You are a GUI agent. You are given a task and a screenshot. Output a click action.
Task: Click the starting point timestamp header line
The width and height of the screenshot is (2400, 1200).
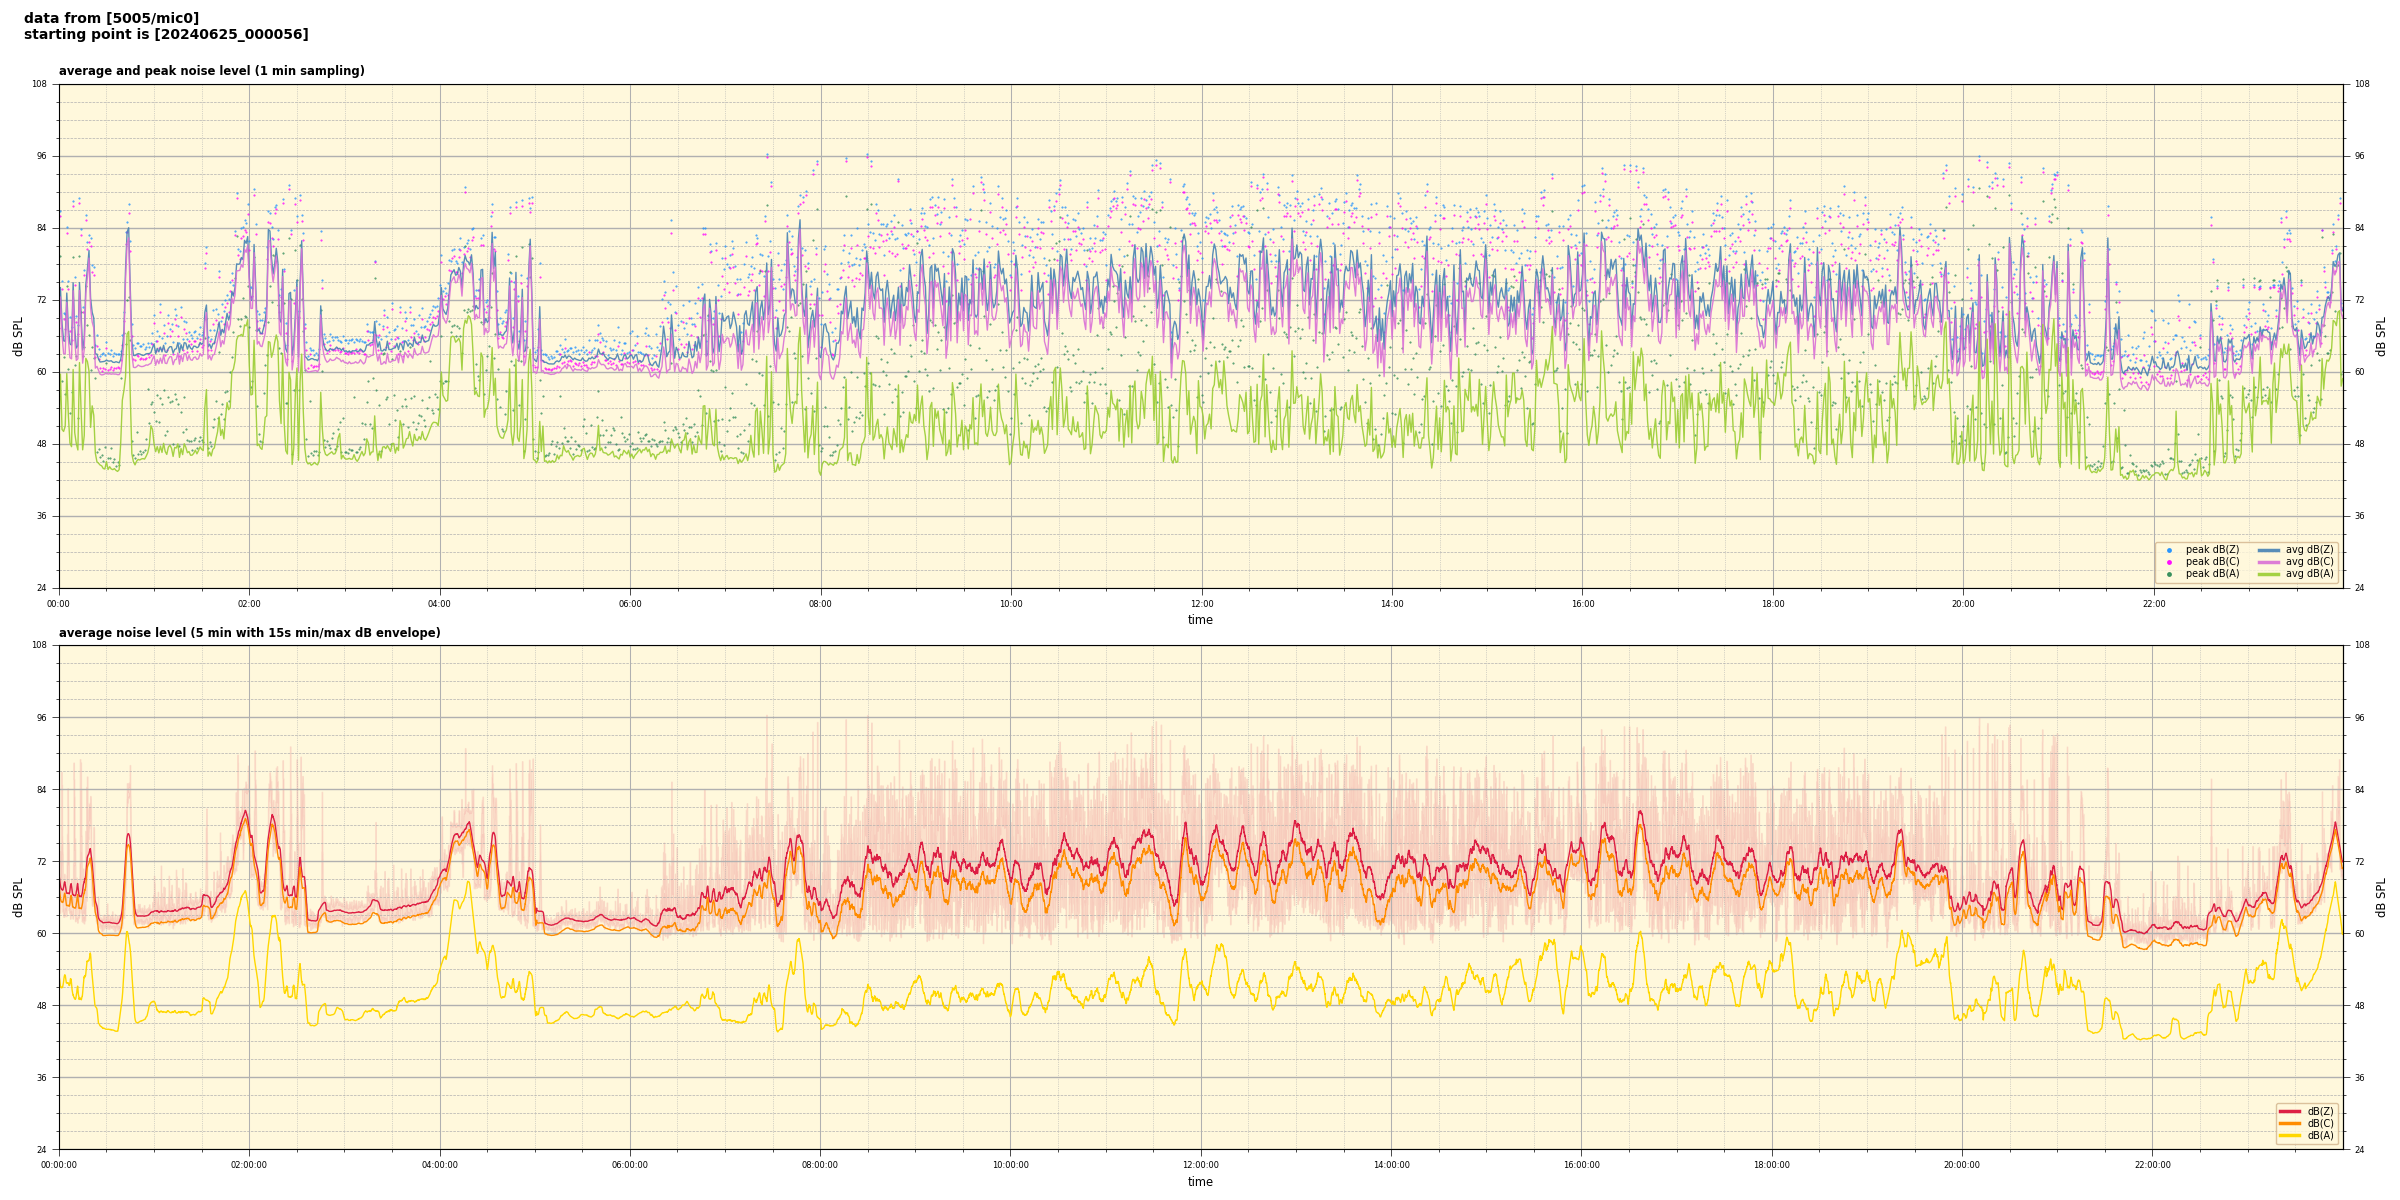[x=166, y=35]
